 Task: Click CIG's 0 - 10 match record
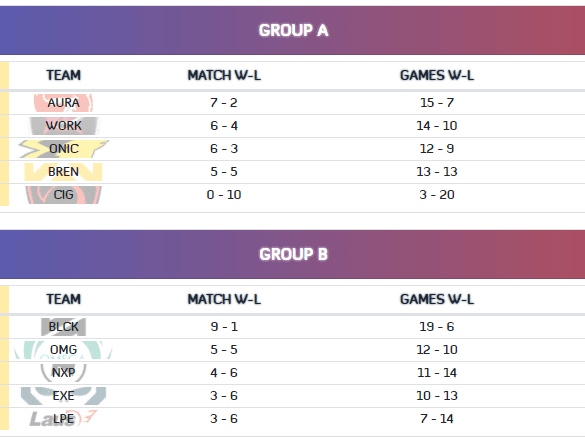tap(224, 195)
